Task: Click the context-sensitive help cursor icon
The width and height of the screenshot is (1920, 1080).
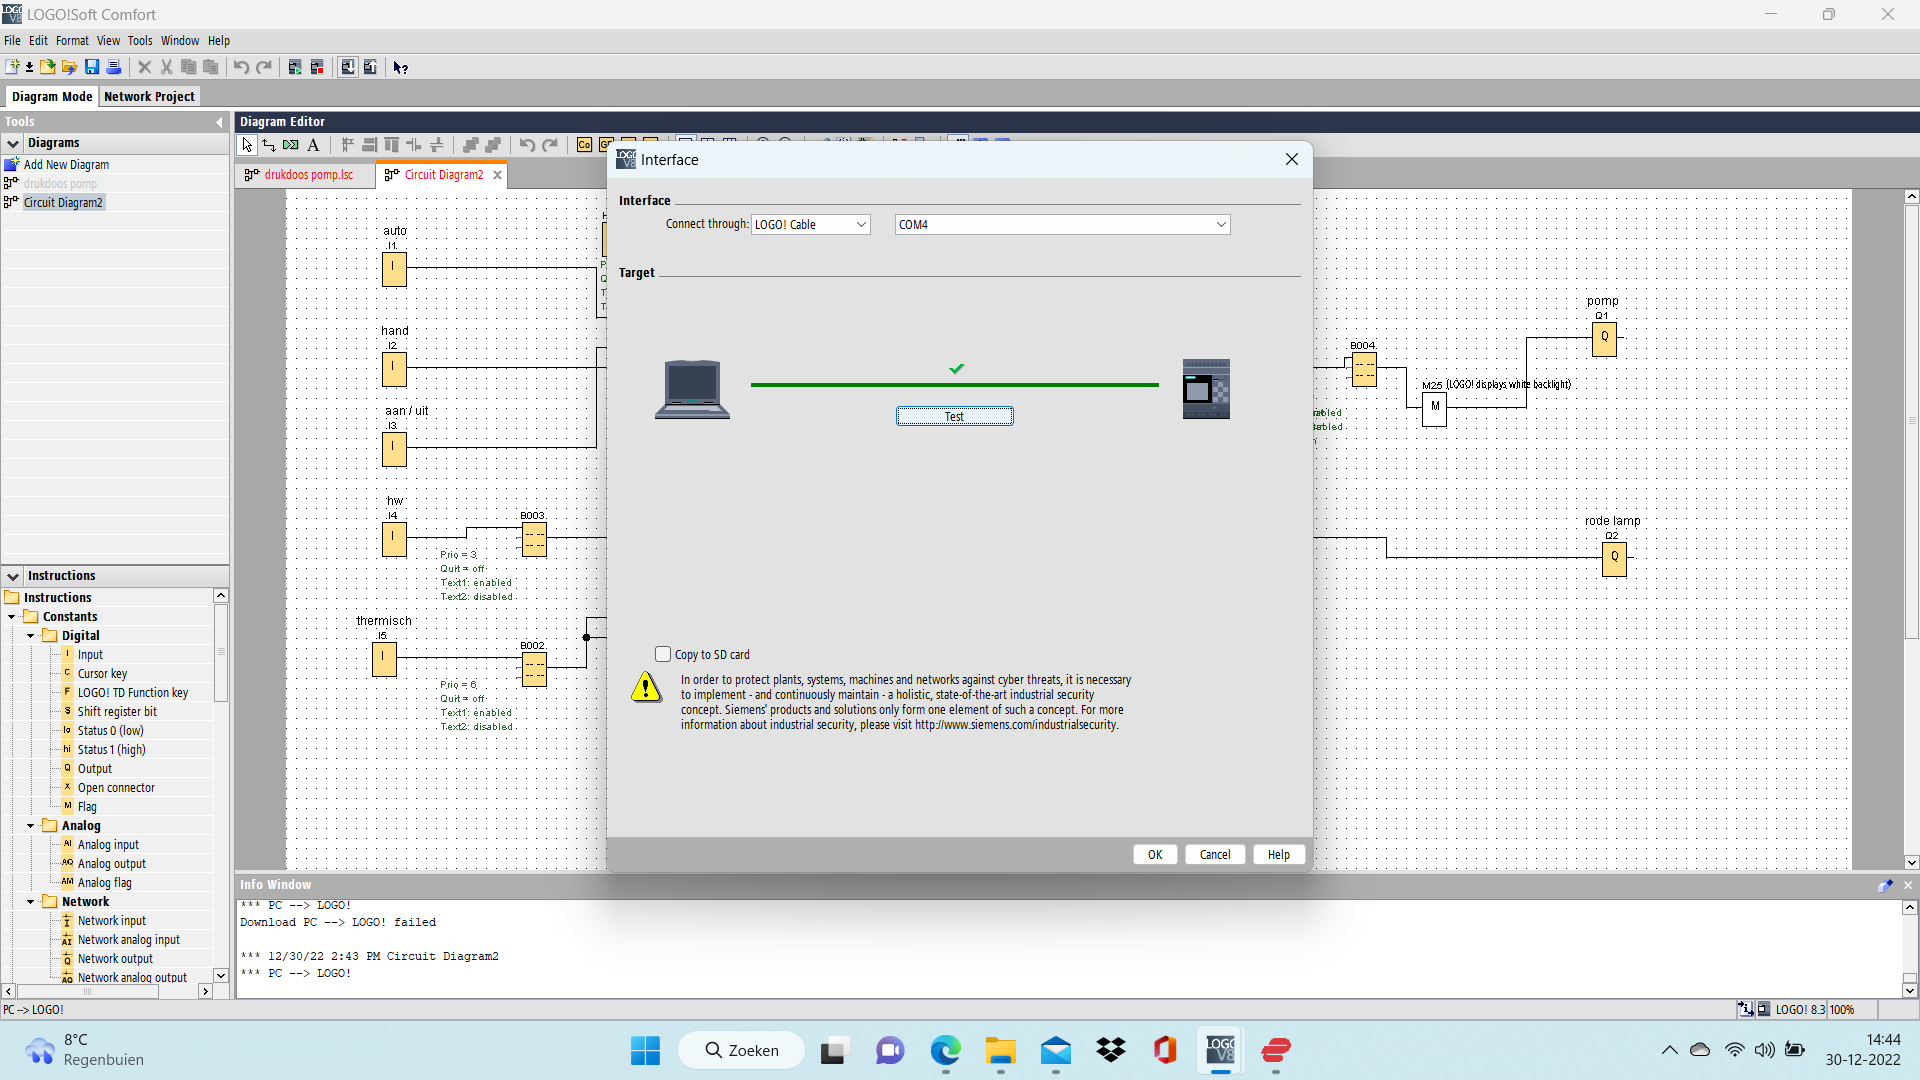Action: click(400, 67)
